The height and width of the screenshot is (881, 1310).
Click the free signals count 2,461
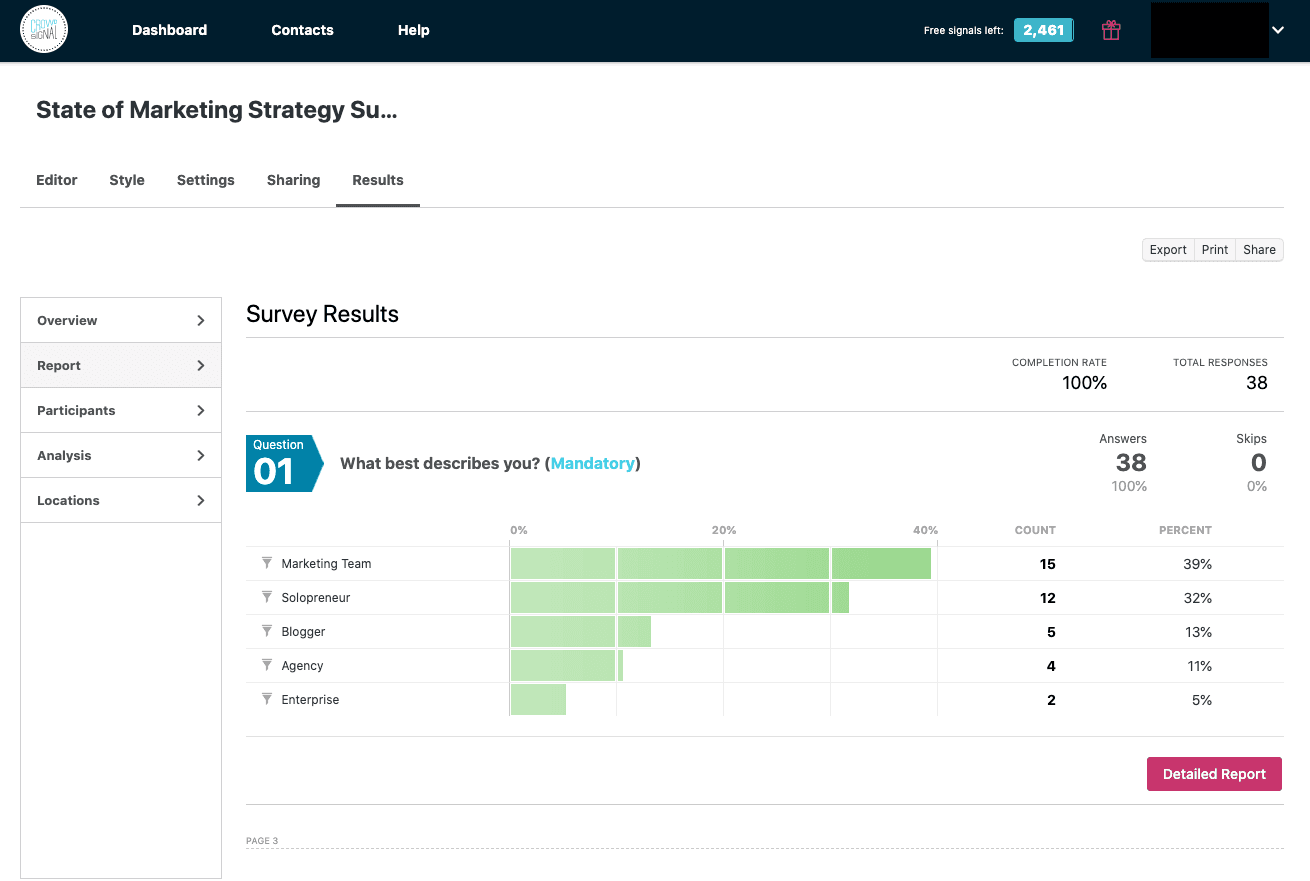click(1043, 30)
